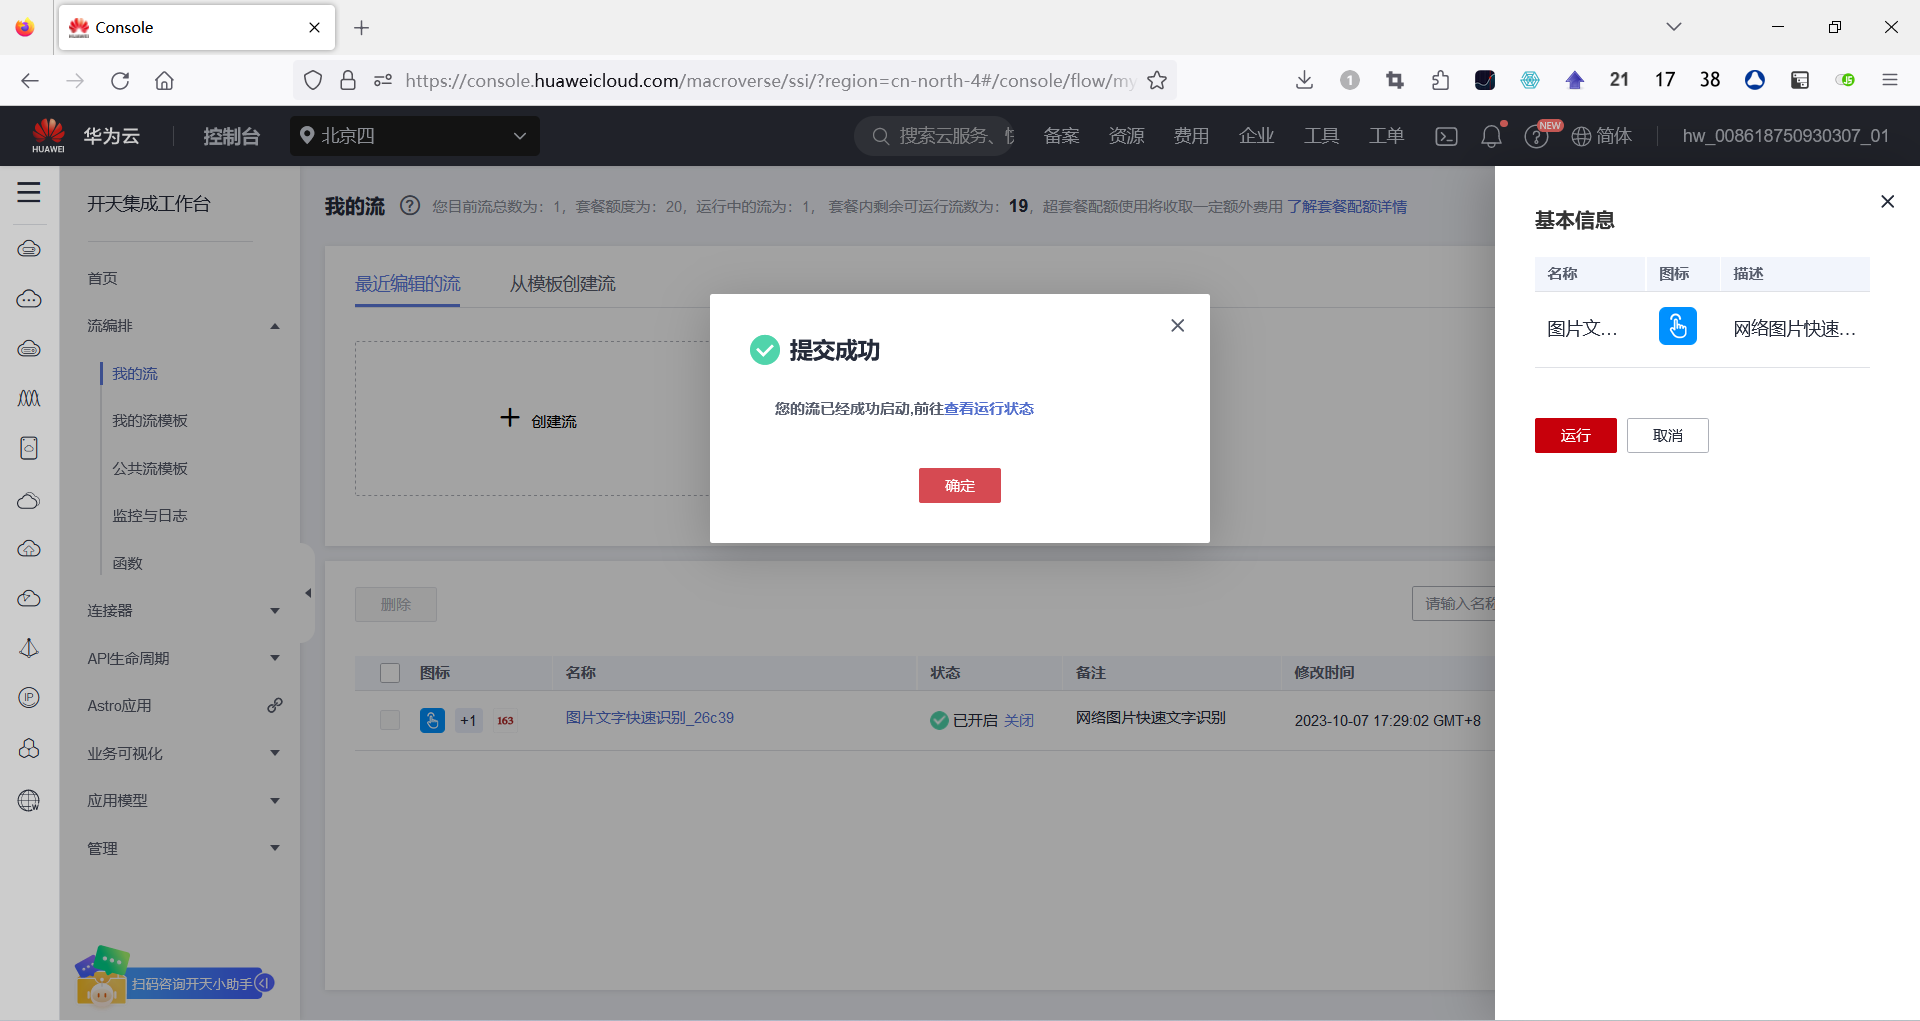The height and width of the screenshot is (1021, 1920).
Task: Switch language using the 简体 globe icon
Action: click(1601, 136)
